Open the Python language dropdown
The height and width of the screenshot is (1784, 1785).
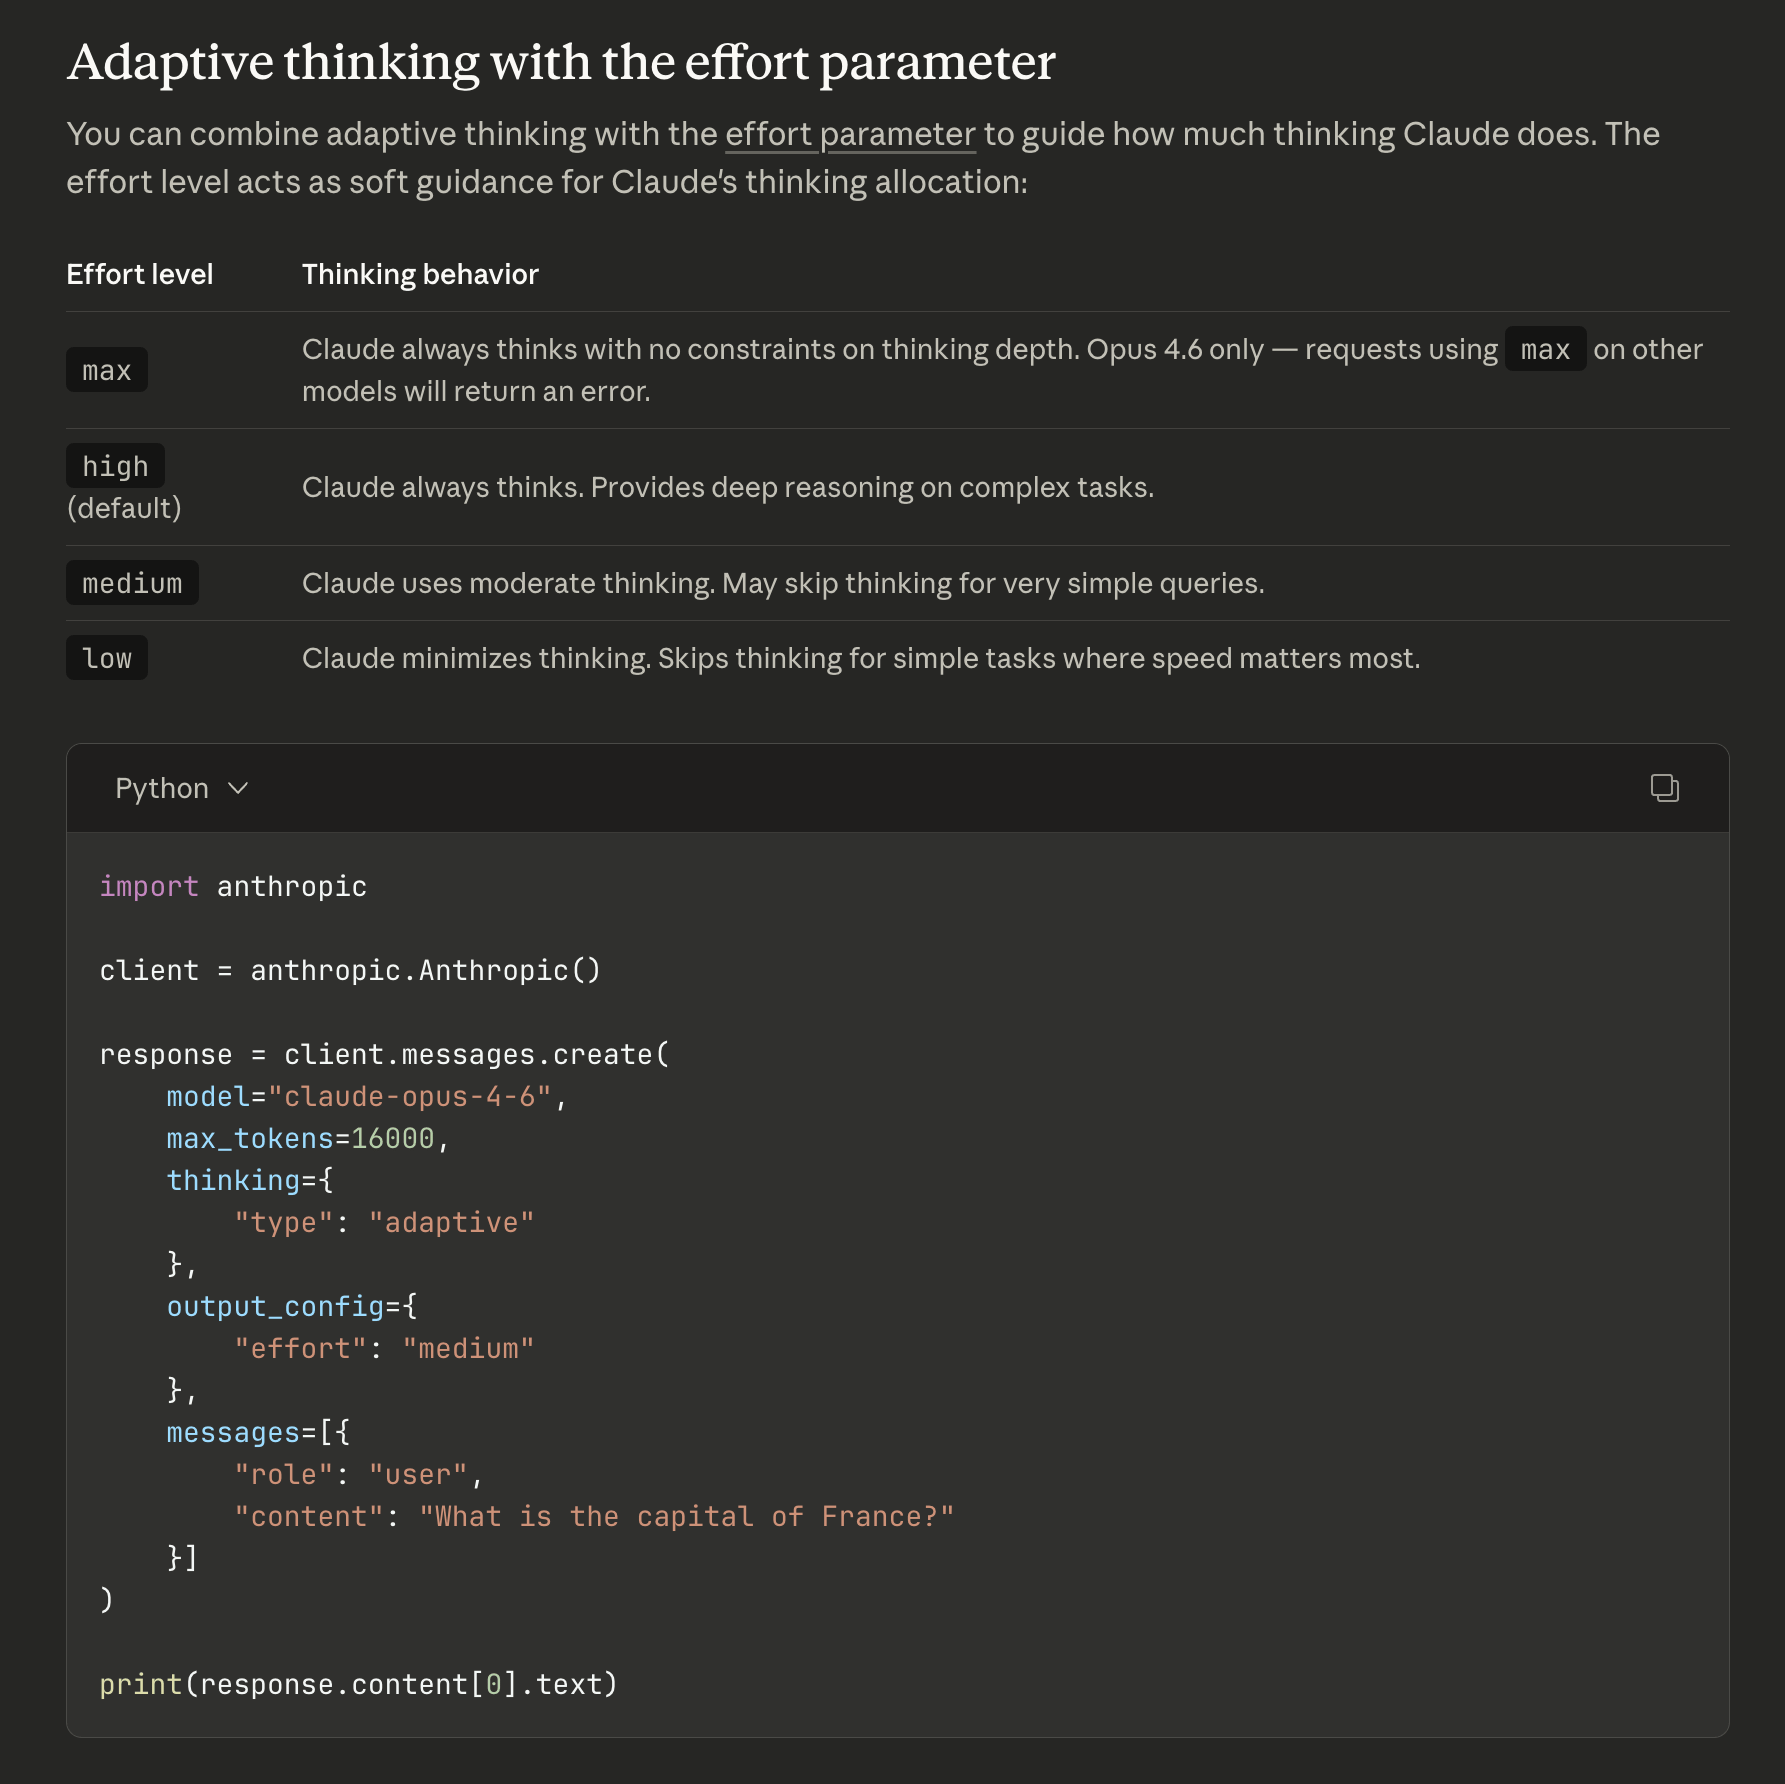(181, 788)
